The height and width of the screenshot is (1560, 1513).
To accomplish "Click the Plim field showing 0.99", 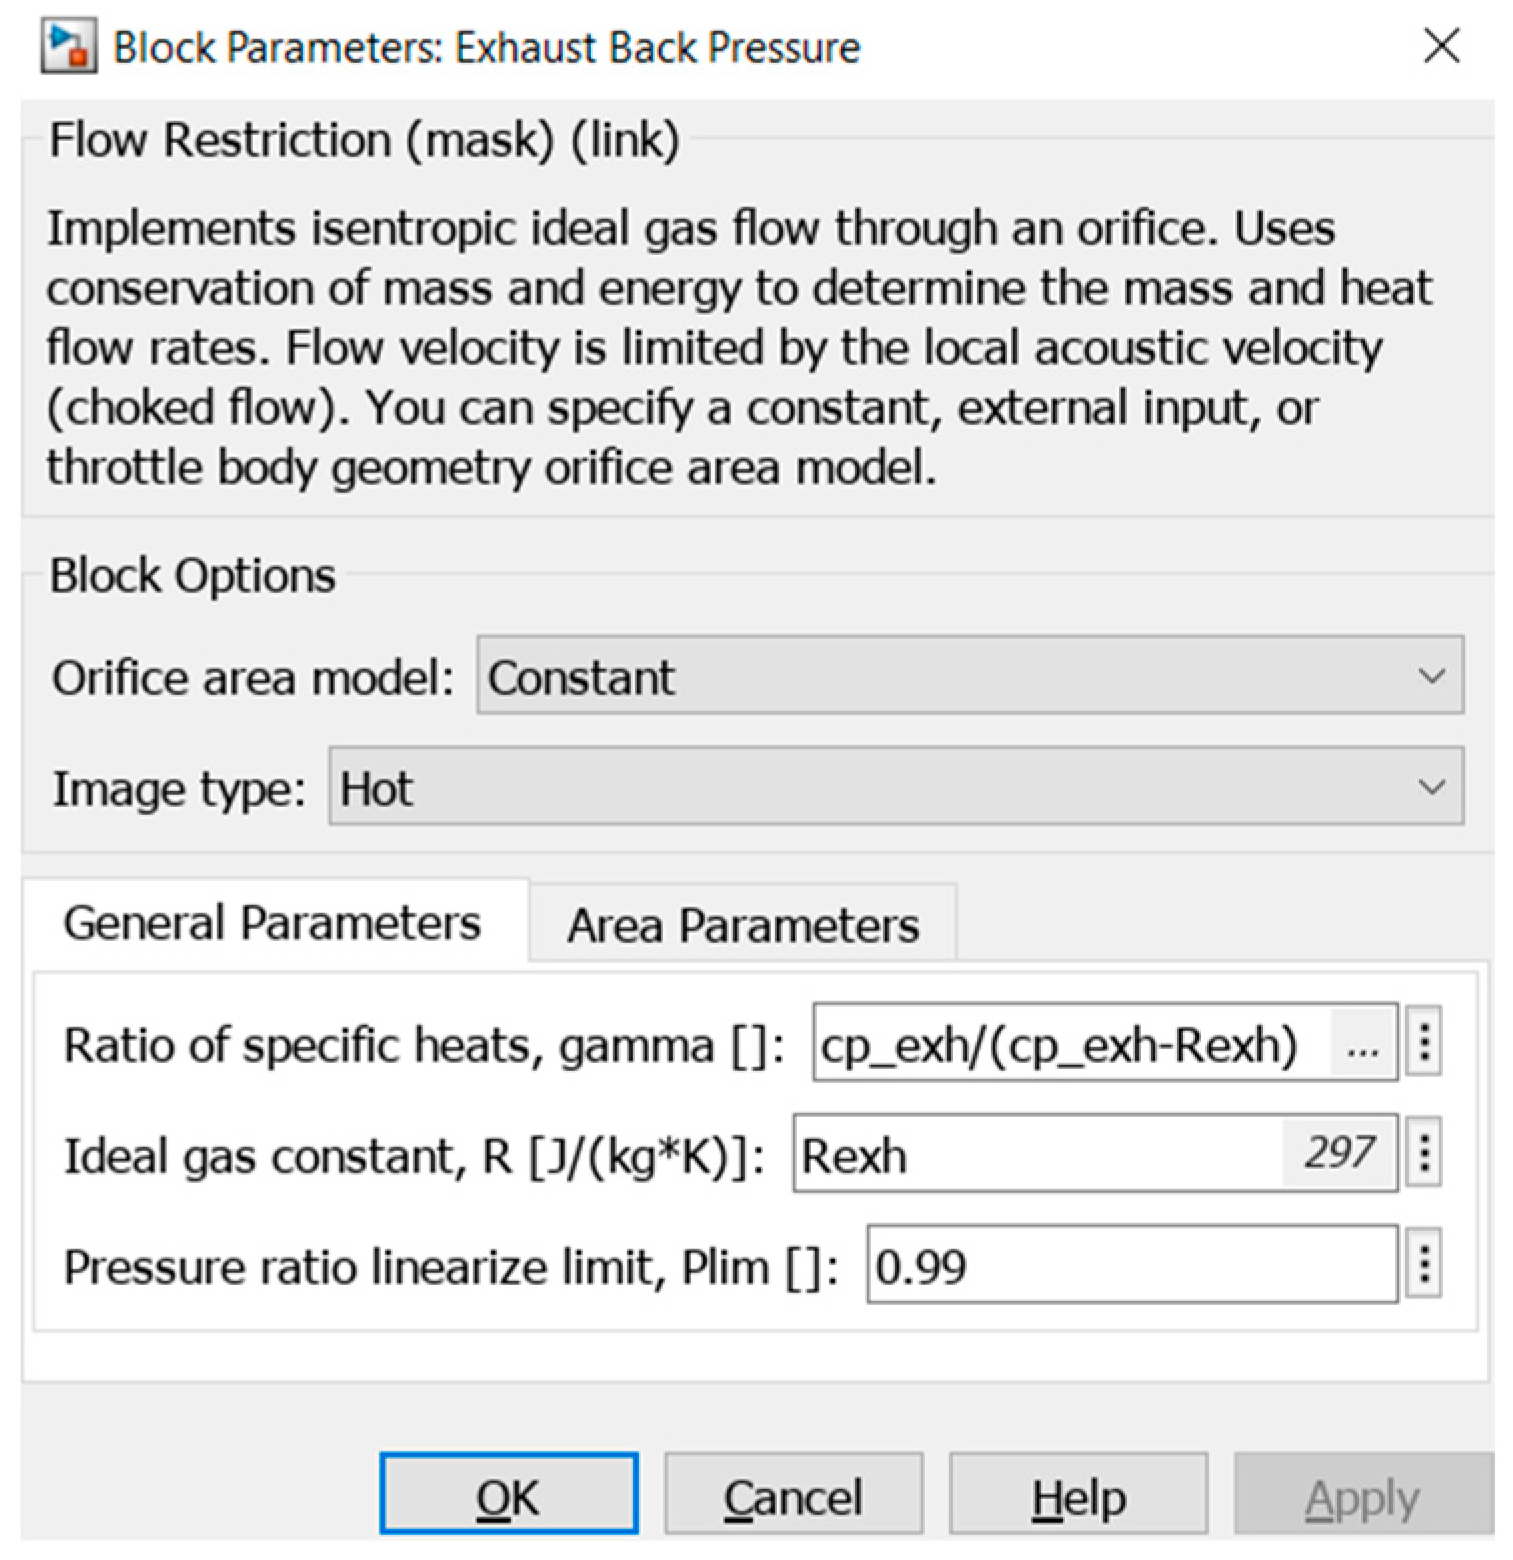I will [1130, 1266].
